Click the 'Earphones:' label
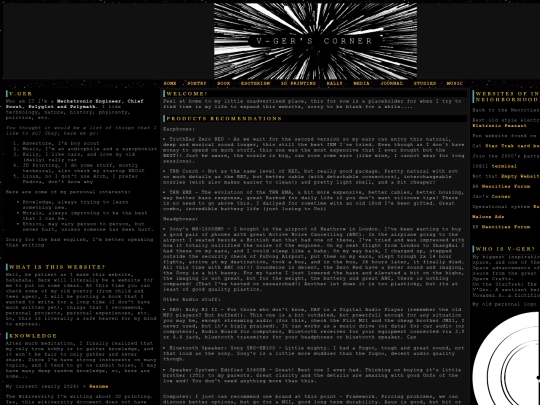This screenshot has height=405, width=540. (179, 129)
